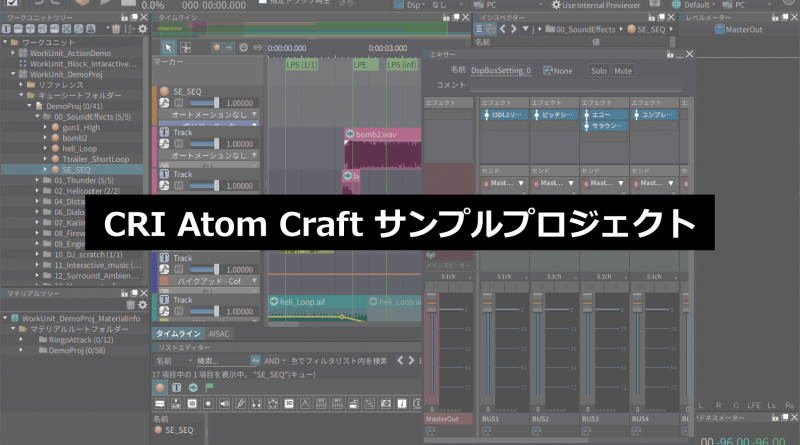Open オートメーションなし dropdown on SE_SEQ track
The image size is (800, 445).
pos(209,114)
